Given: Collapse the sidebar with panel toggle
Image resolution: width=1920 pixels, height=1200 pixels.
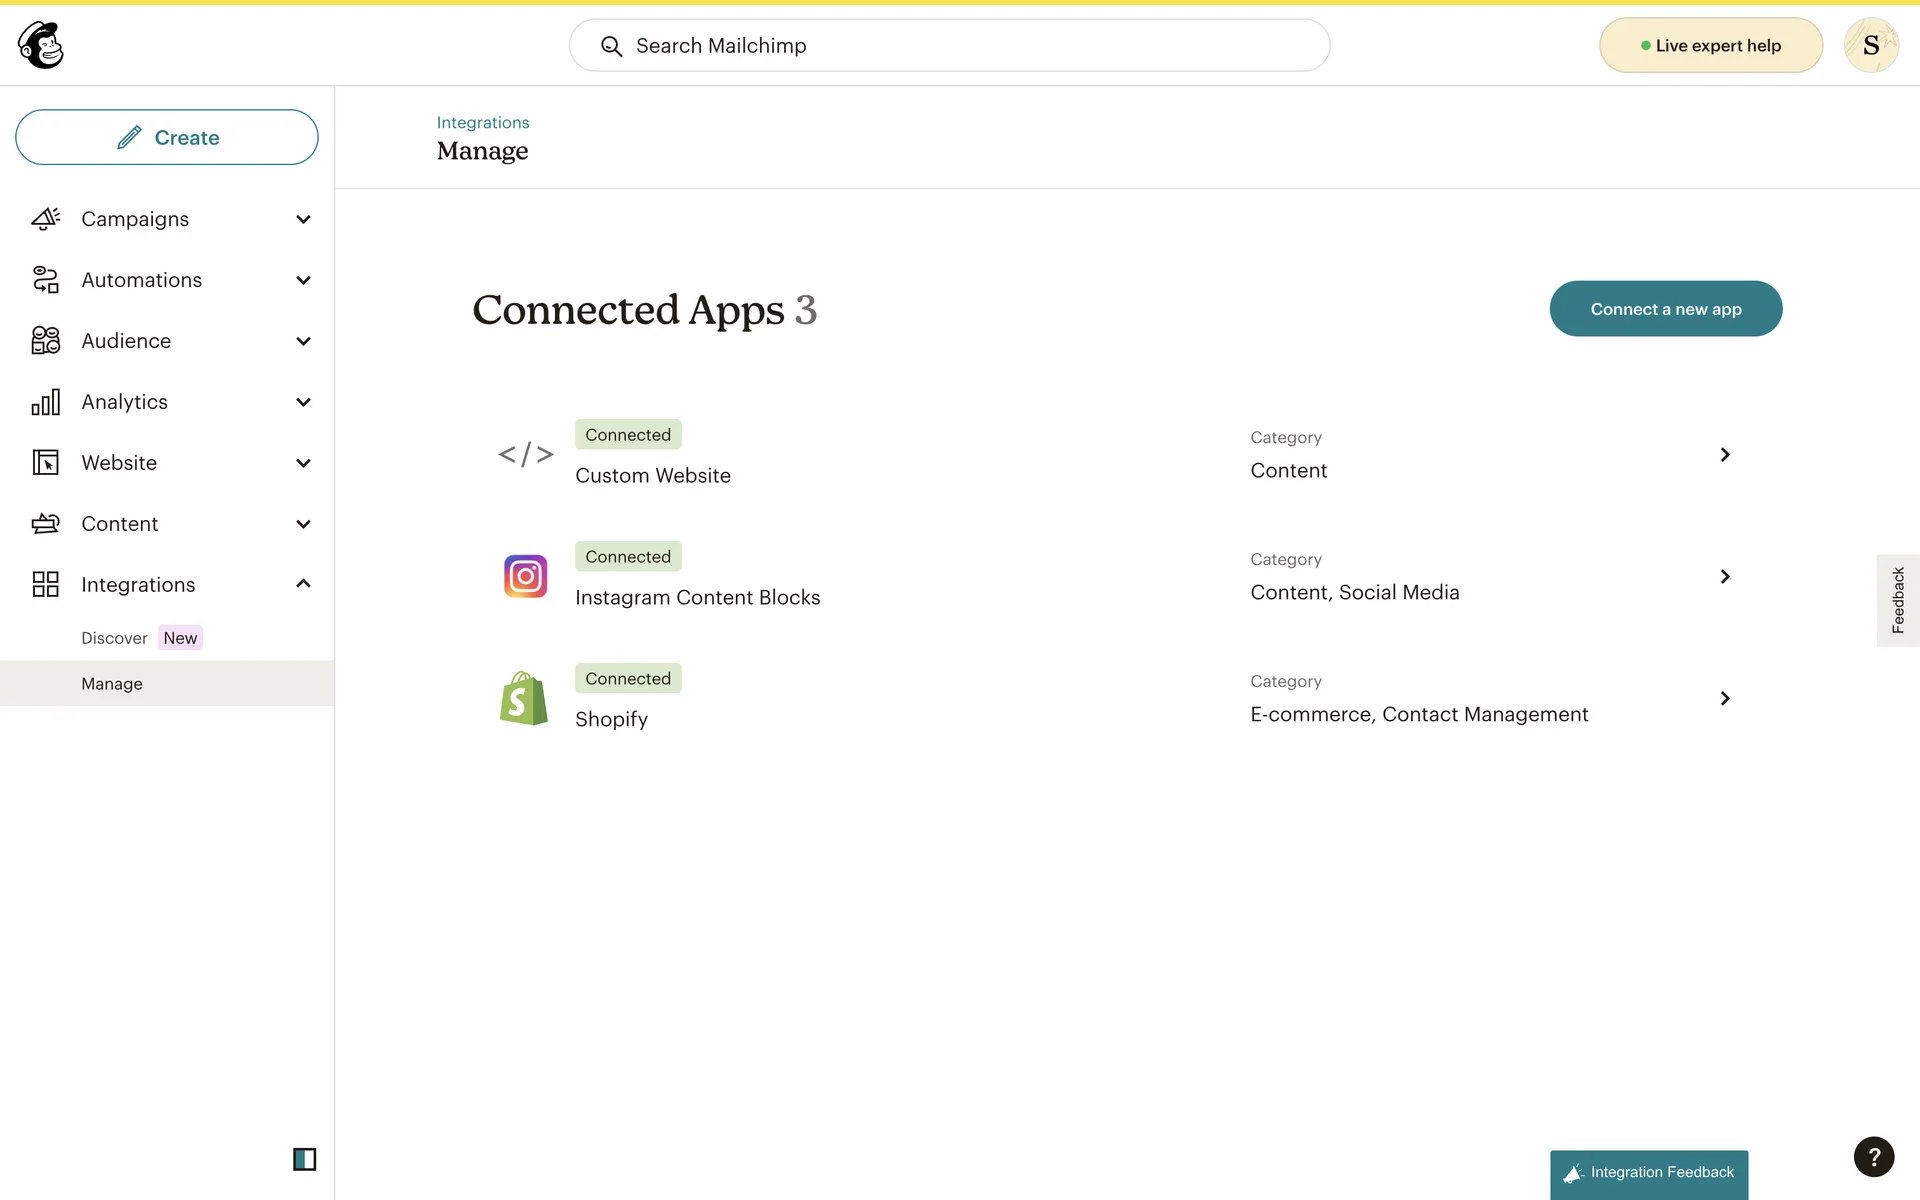Looking at the screenshot, I should [304, 1159].
